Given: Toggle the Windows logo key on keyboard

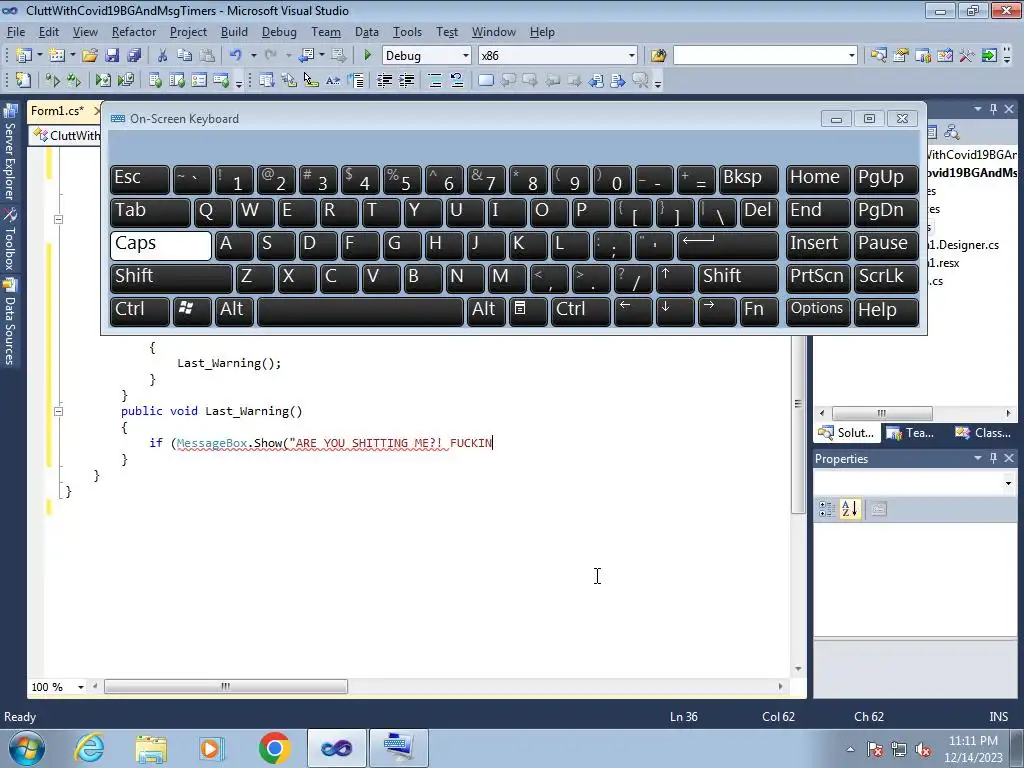Looking at the screenshot, I should [192, 311].
